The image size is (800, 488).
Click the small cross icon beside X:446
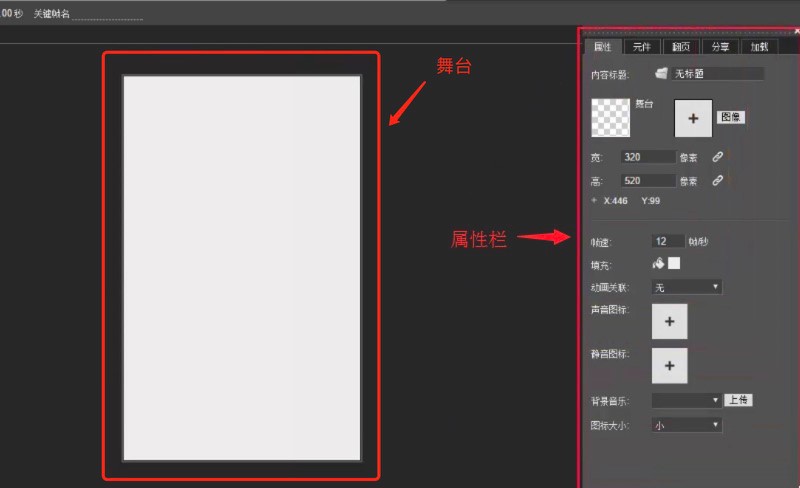pos(594,201)
